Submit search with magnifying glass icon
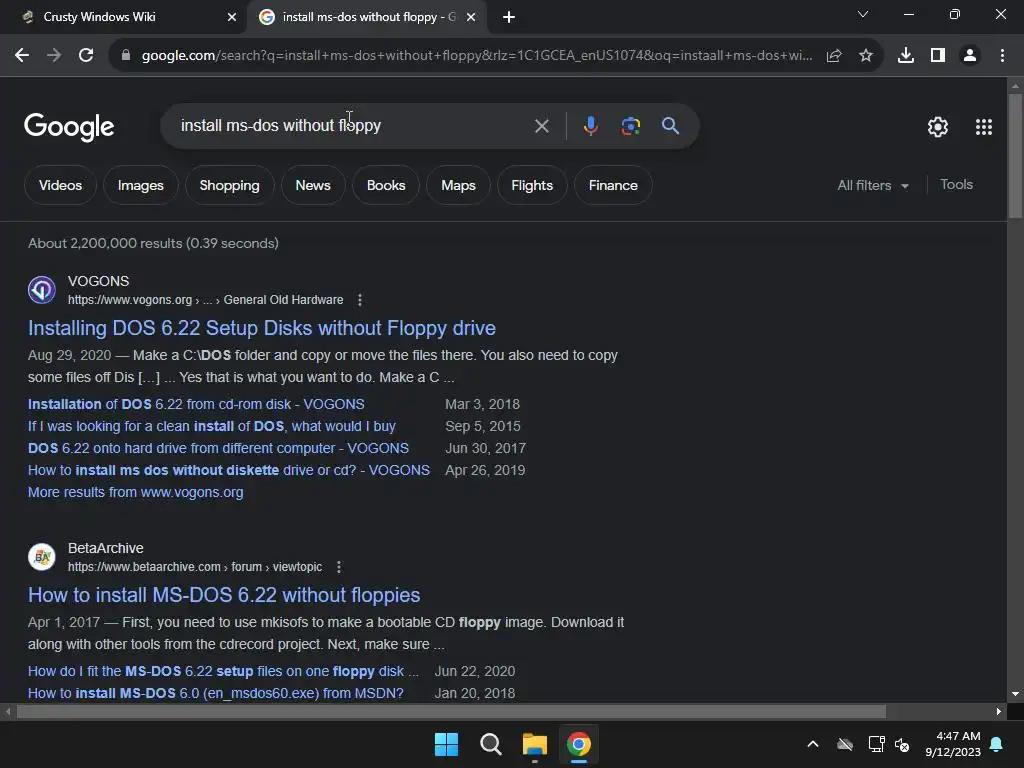The image size is (1024, 768). pos(671,126)
